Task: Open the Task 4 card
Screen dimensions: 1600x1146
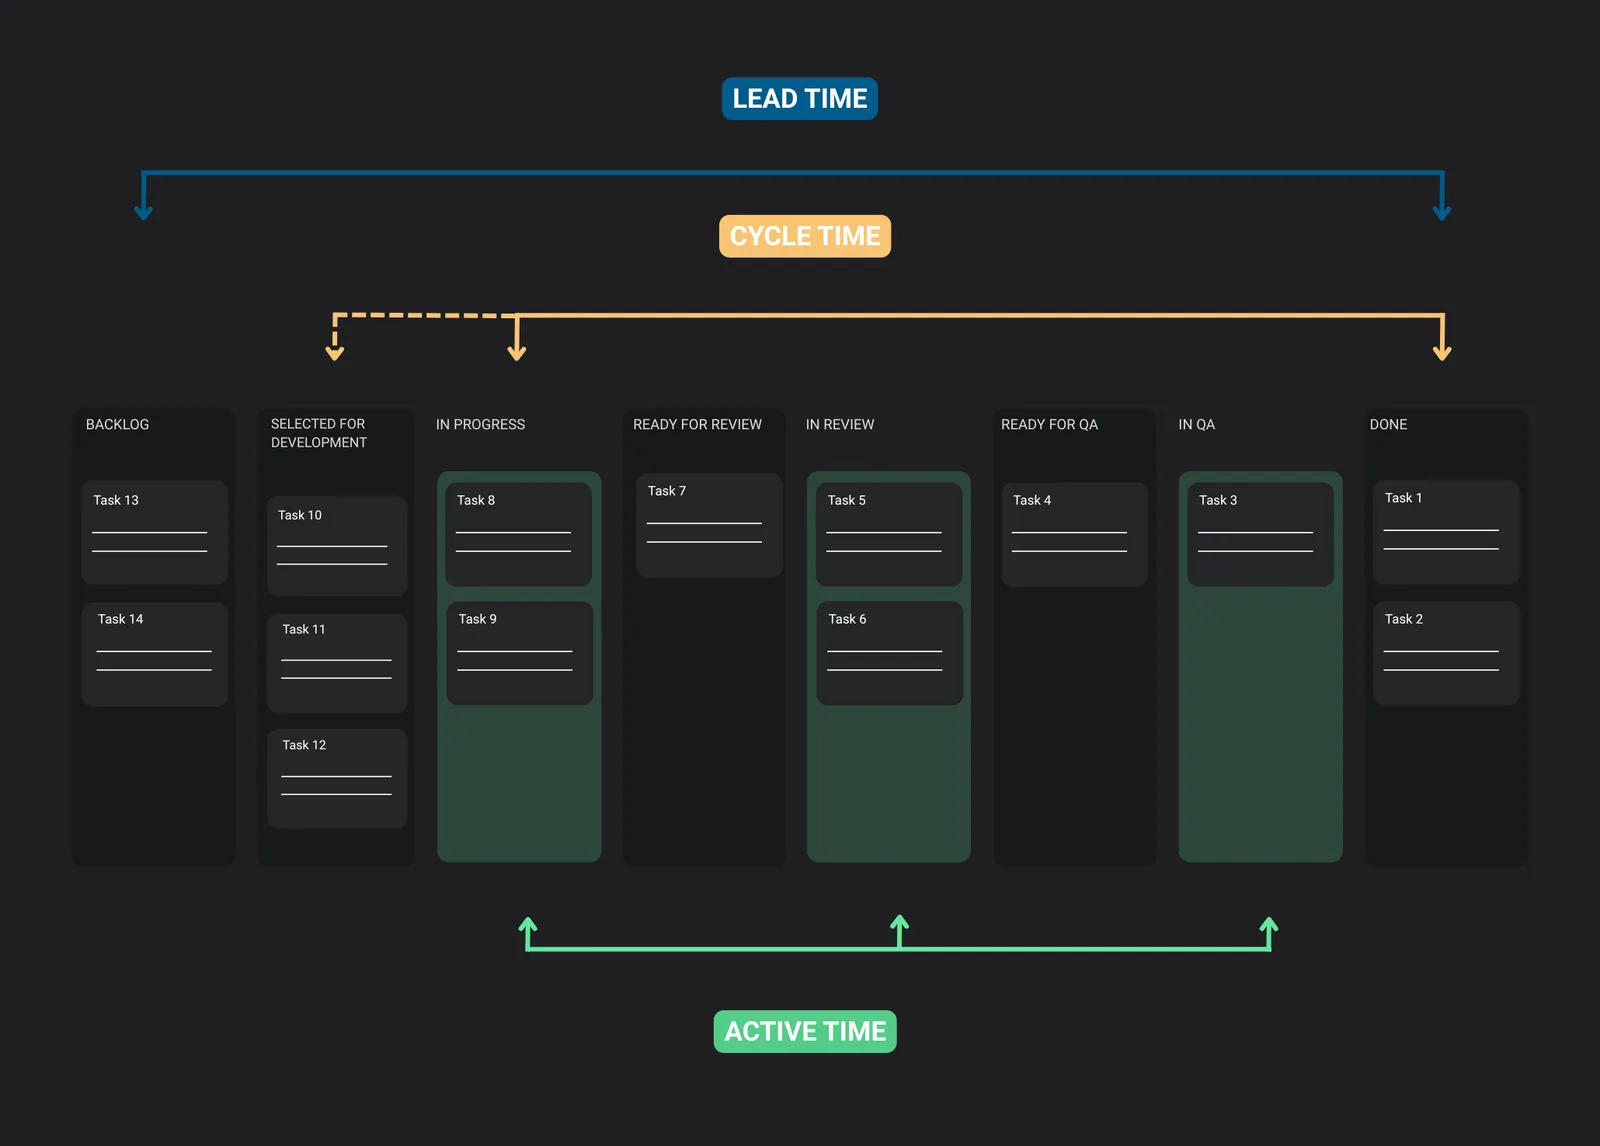Action: click(x=1074, y=534)
